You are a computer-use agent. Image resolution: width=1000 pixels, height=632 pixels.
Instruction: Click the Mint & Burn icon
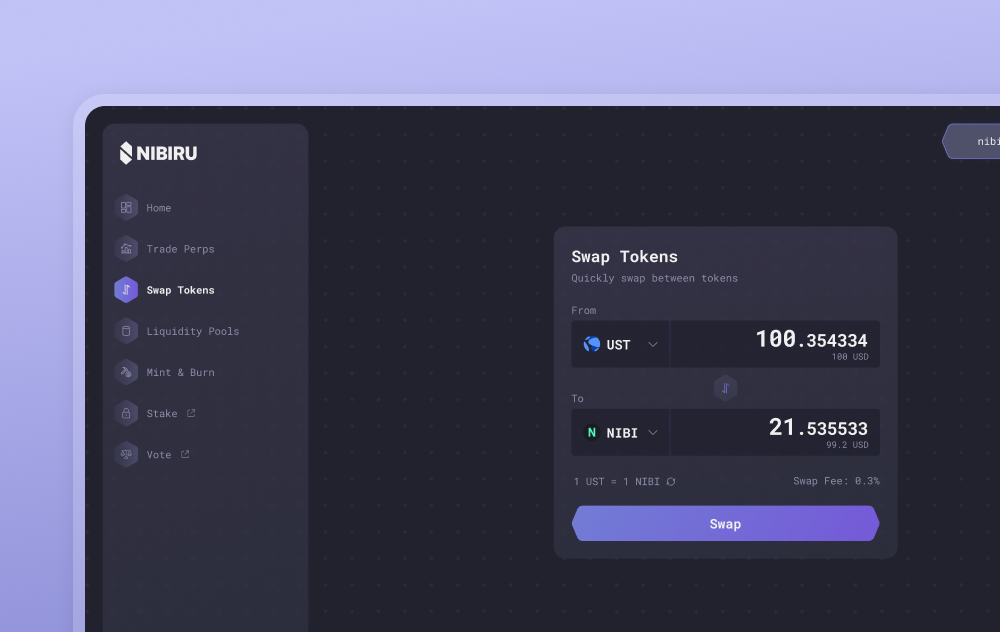coord(126,372)
